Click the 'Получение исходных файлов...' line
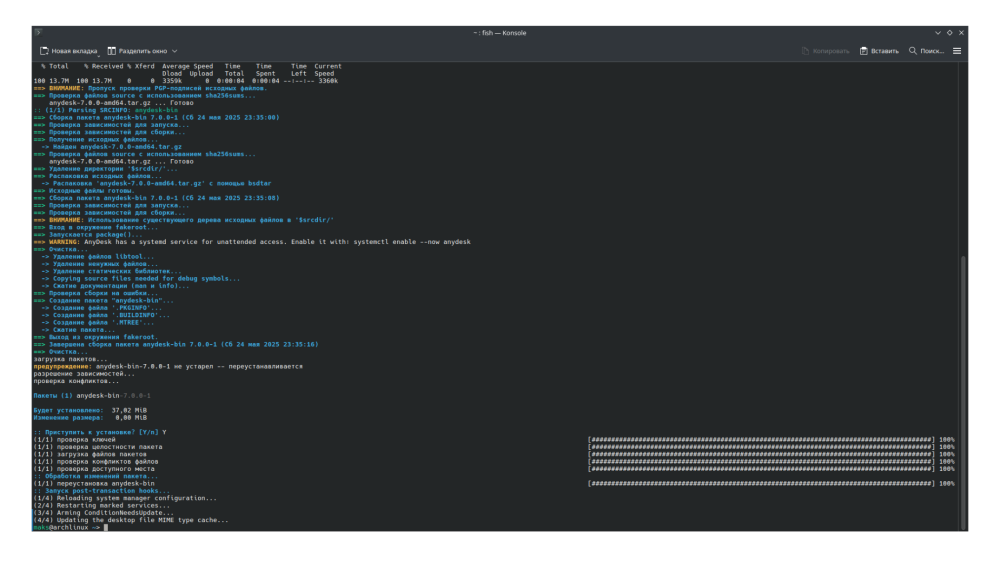 click(x=96, y=140)
